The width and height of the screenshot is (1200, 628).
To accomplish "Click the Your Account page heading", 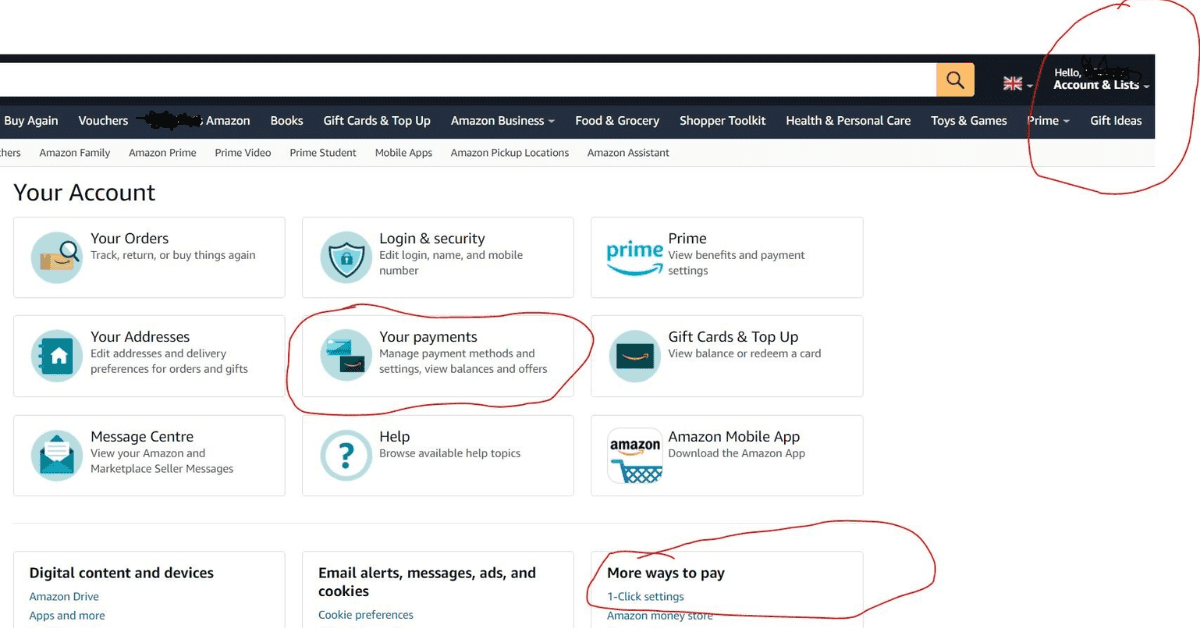I will pyautogui.click(x=85, y=193).
